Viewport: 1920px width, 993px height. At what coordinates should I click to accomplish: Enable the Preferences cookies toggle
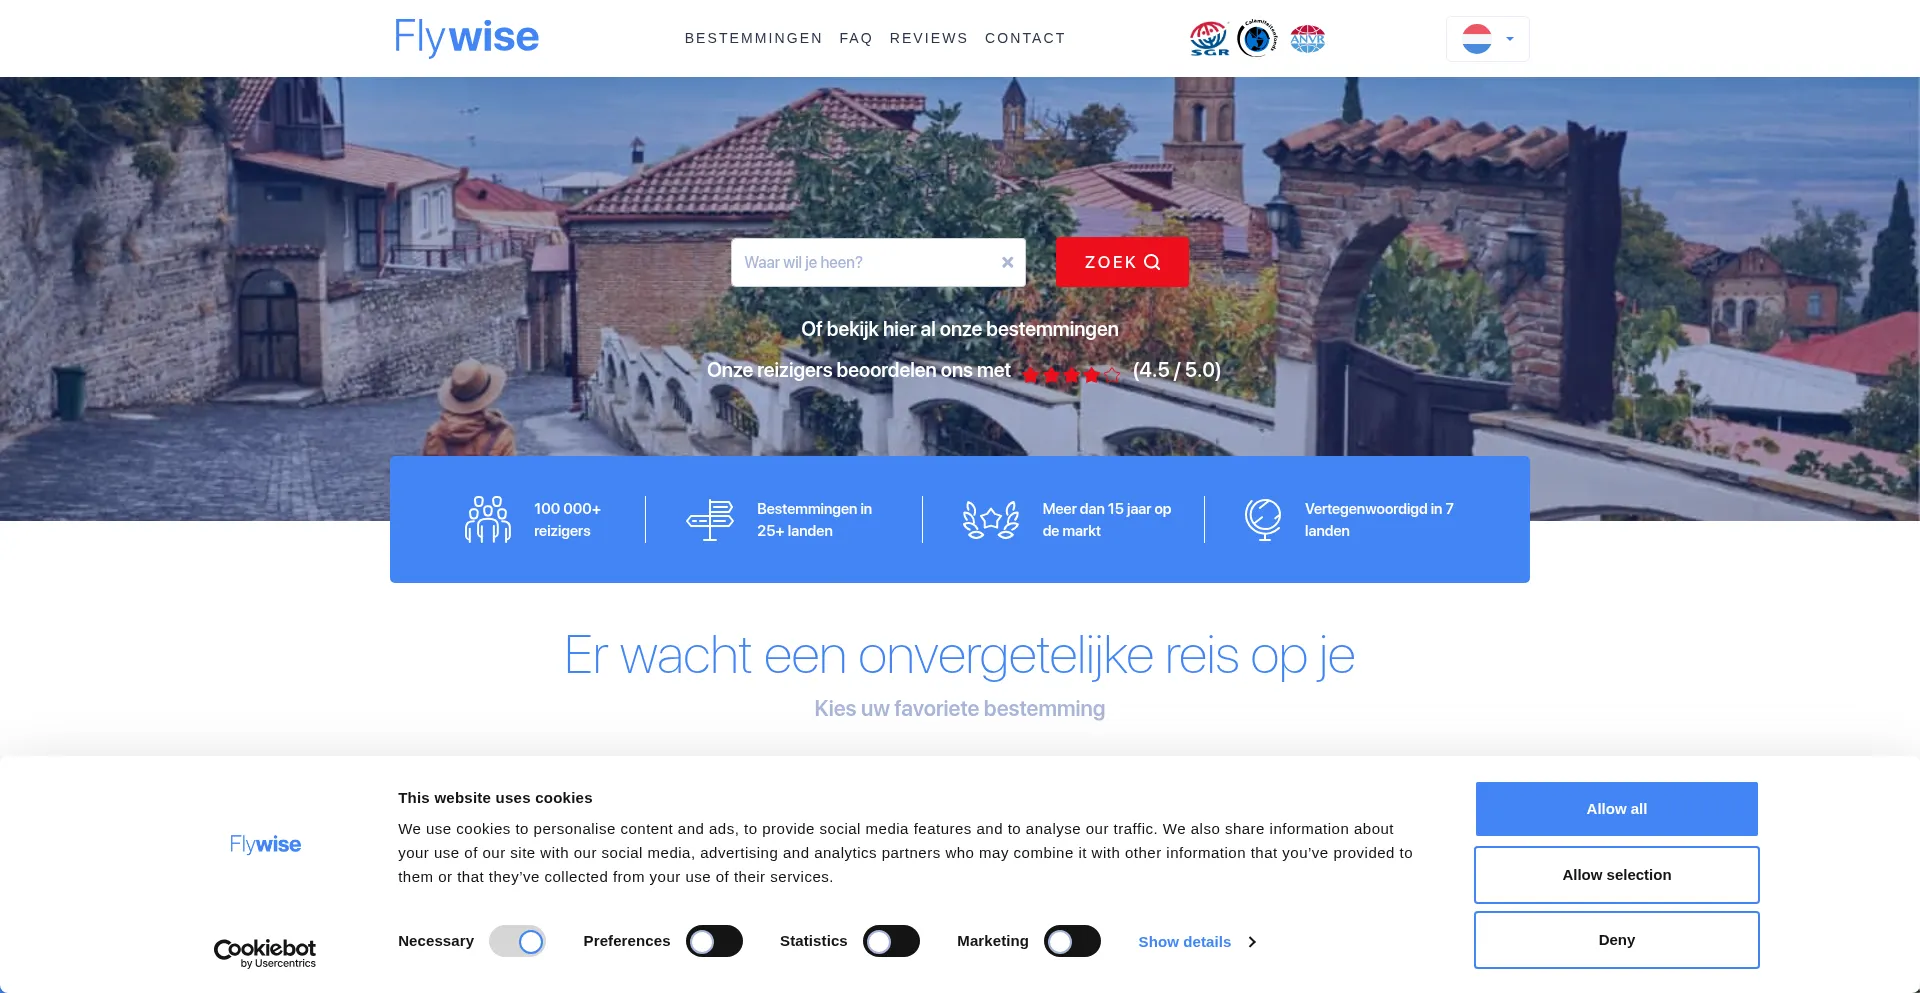(x=714, y=941)
